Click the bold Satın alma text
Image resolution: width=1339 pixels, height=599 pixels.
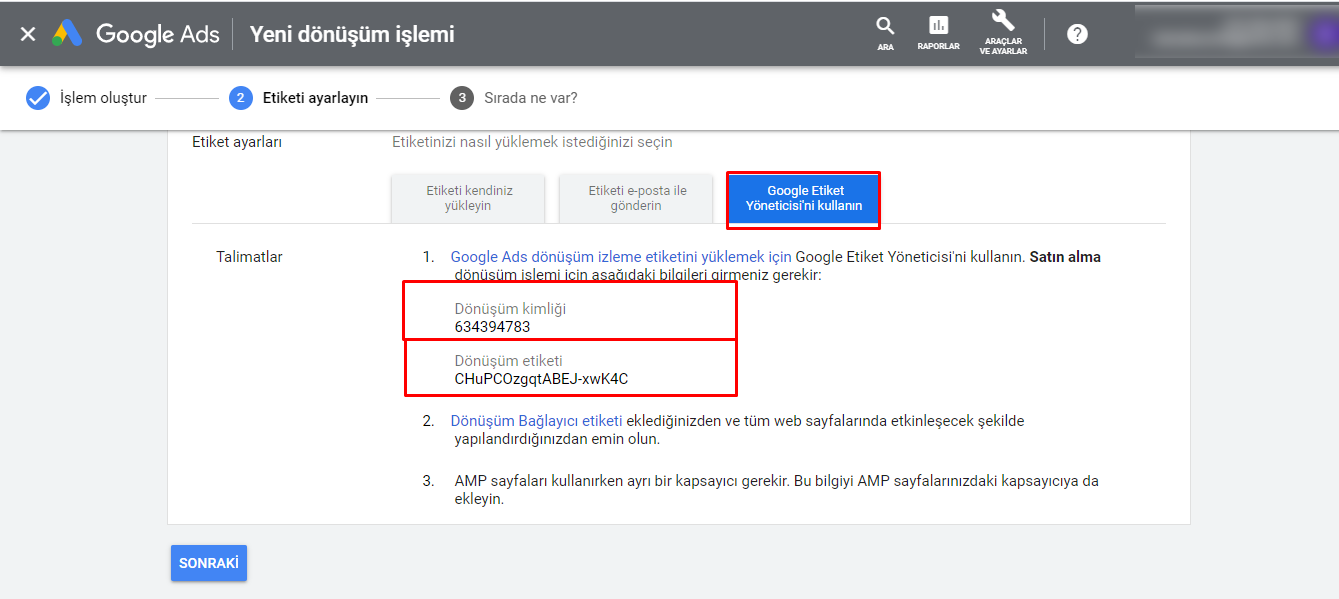coord(1065,257)
